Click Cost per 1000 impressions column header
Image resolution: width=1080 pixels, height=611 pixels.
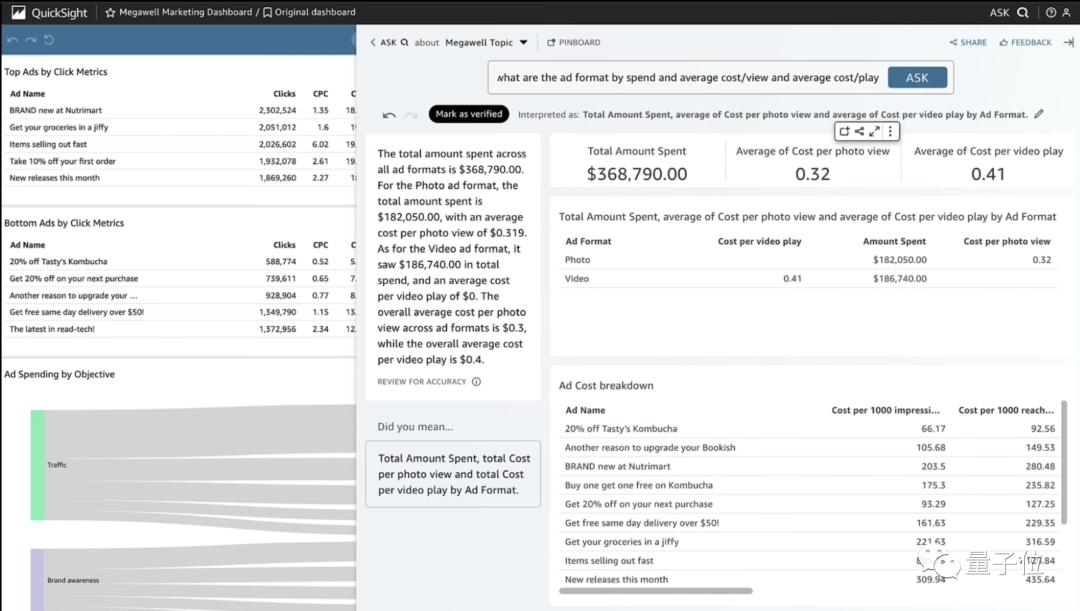click(885, 410)
